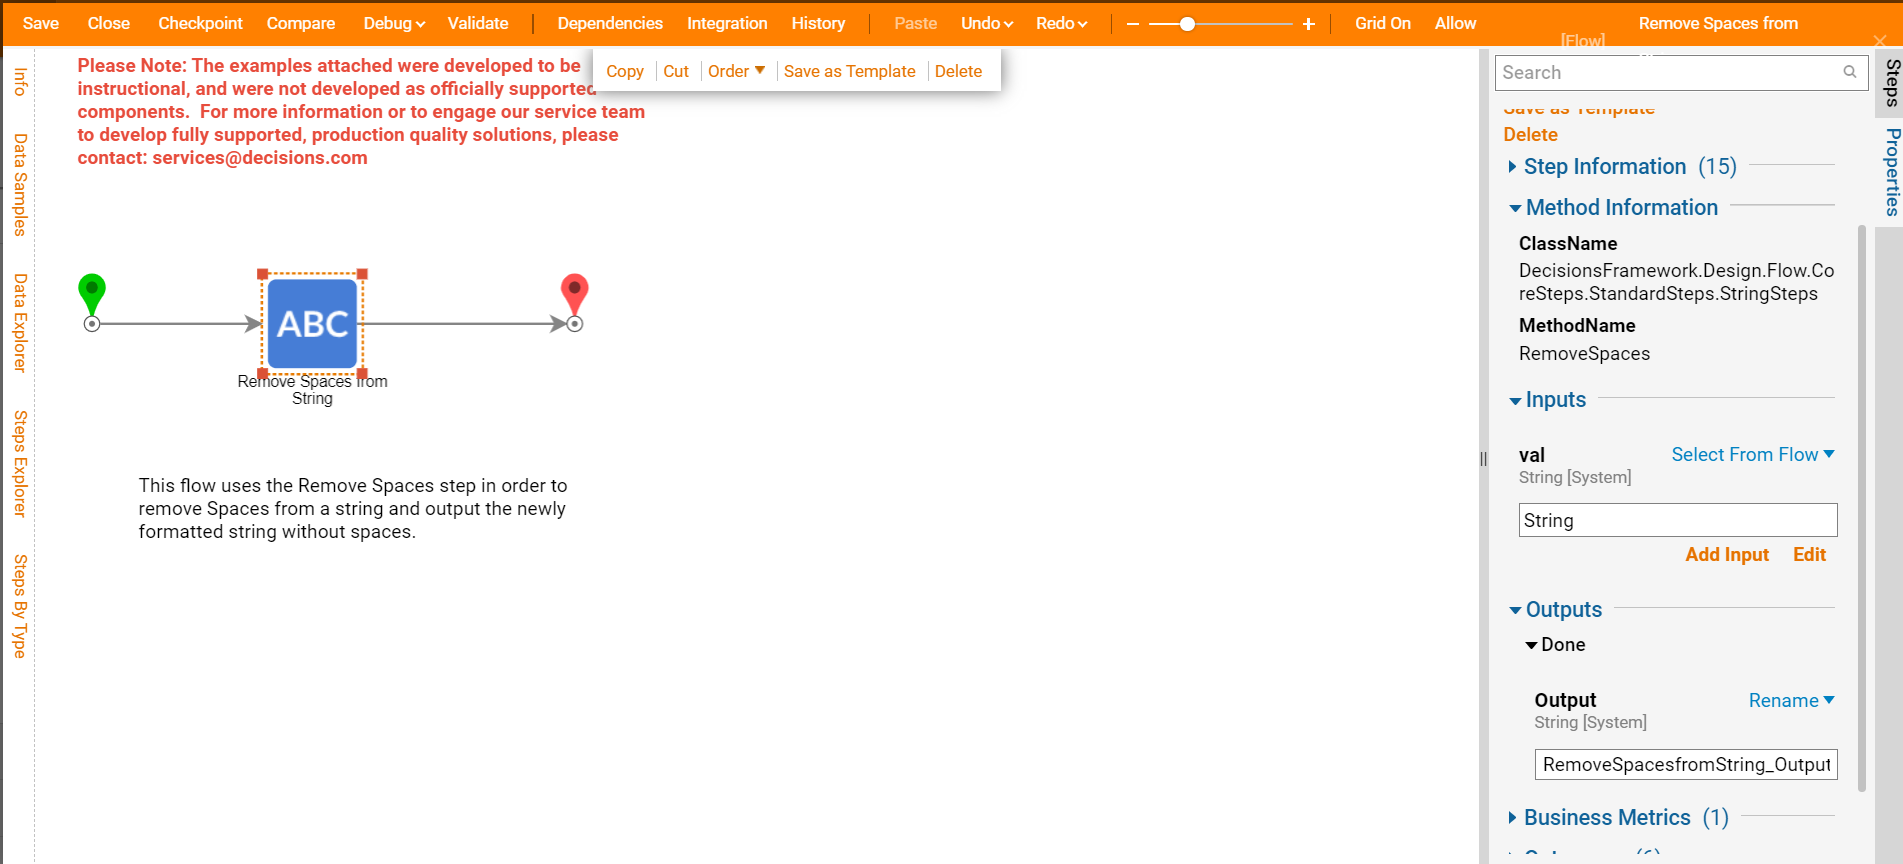Click the flow description text on canvas
The width and height of the screenshot is (1903, 864).
tap(353, 509)
